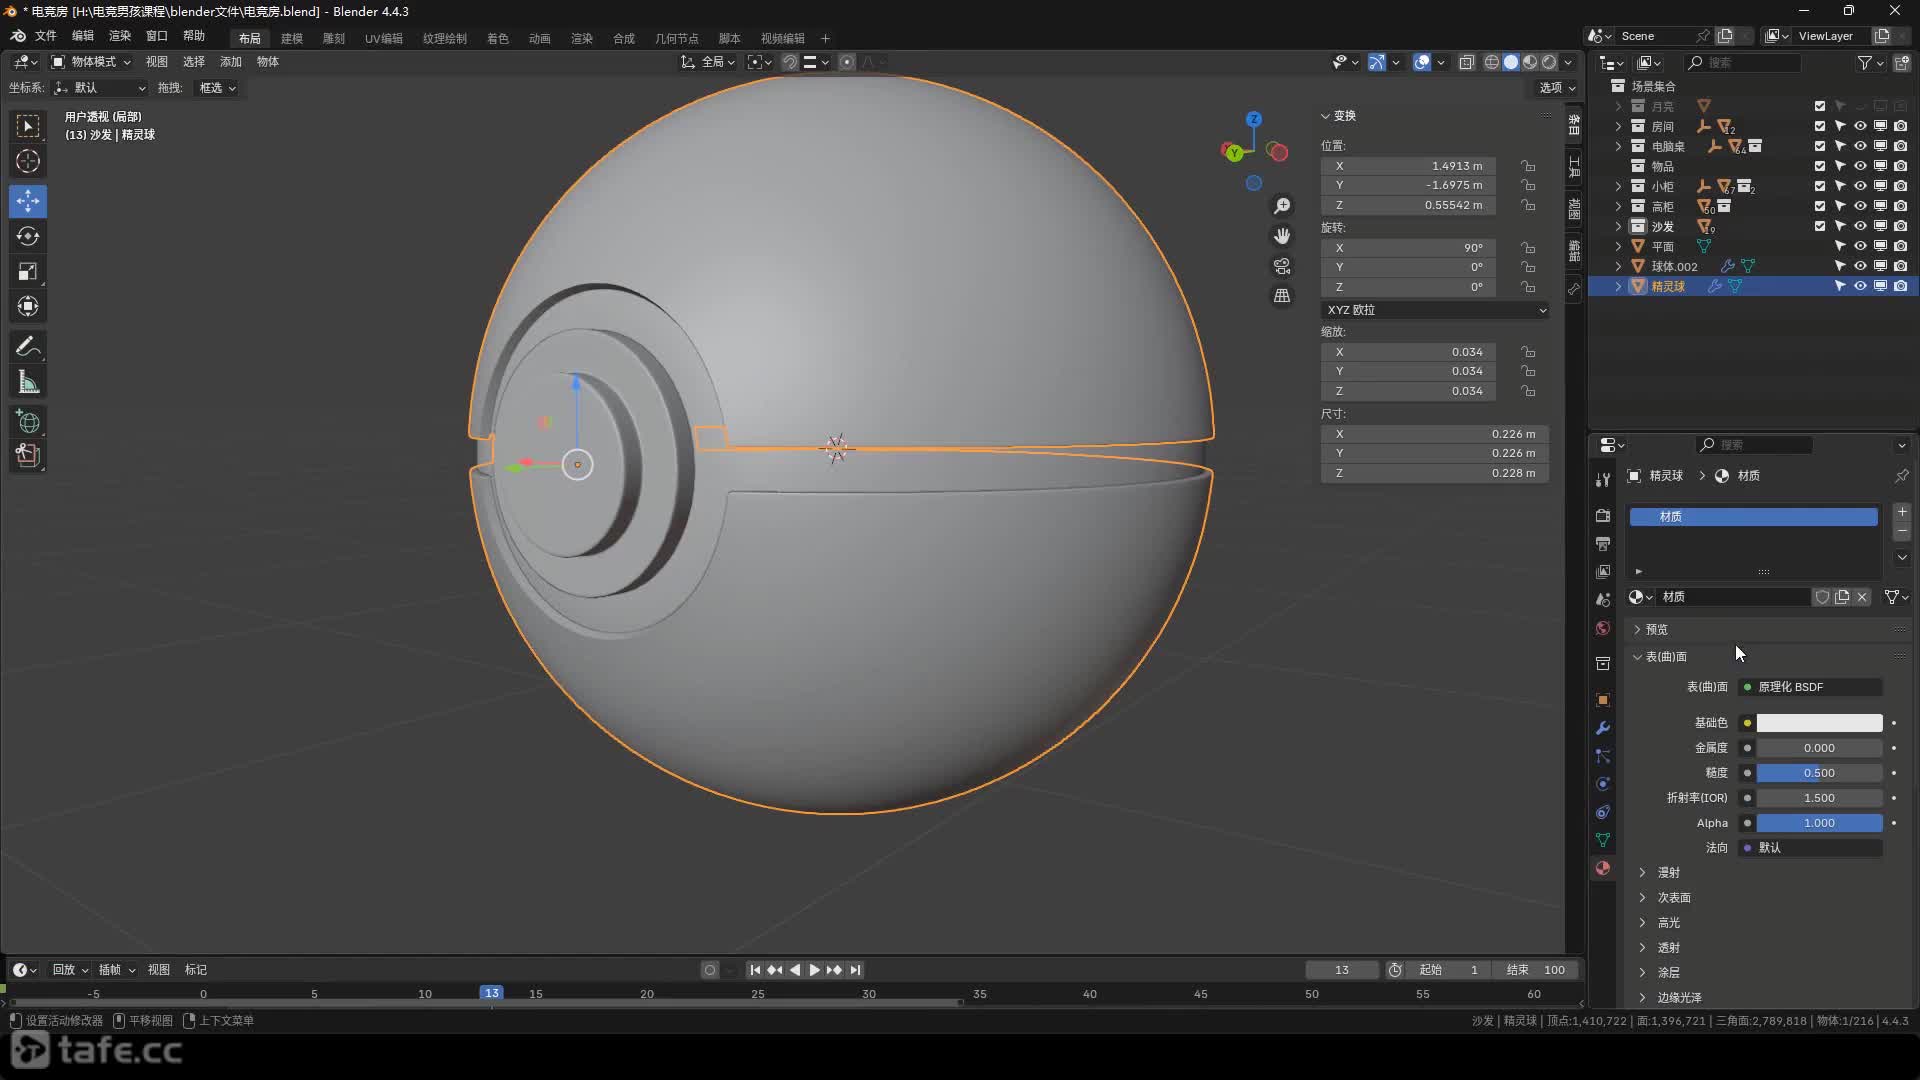Toggle lock on location X
The width and height of the screenshot is (1920, 1080).
point(1528,166)
